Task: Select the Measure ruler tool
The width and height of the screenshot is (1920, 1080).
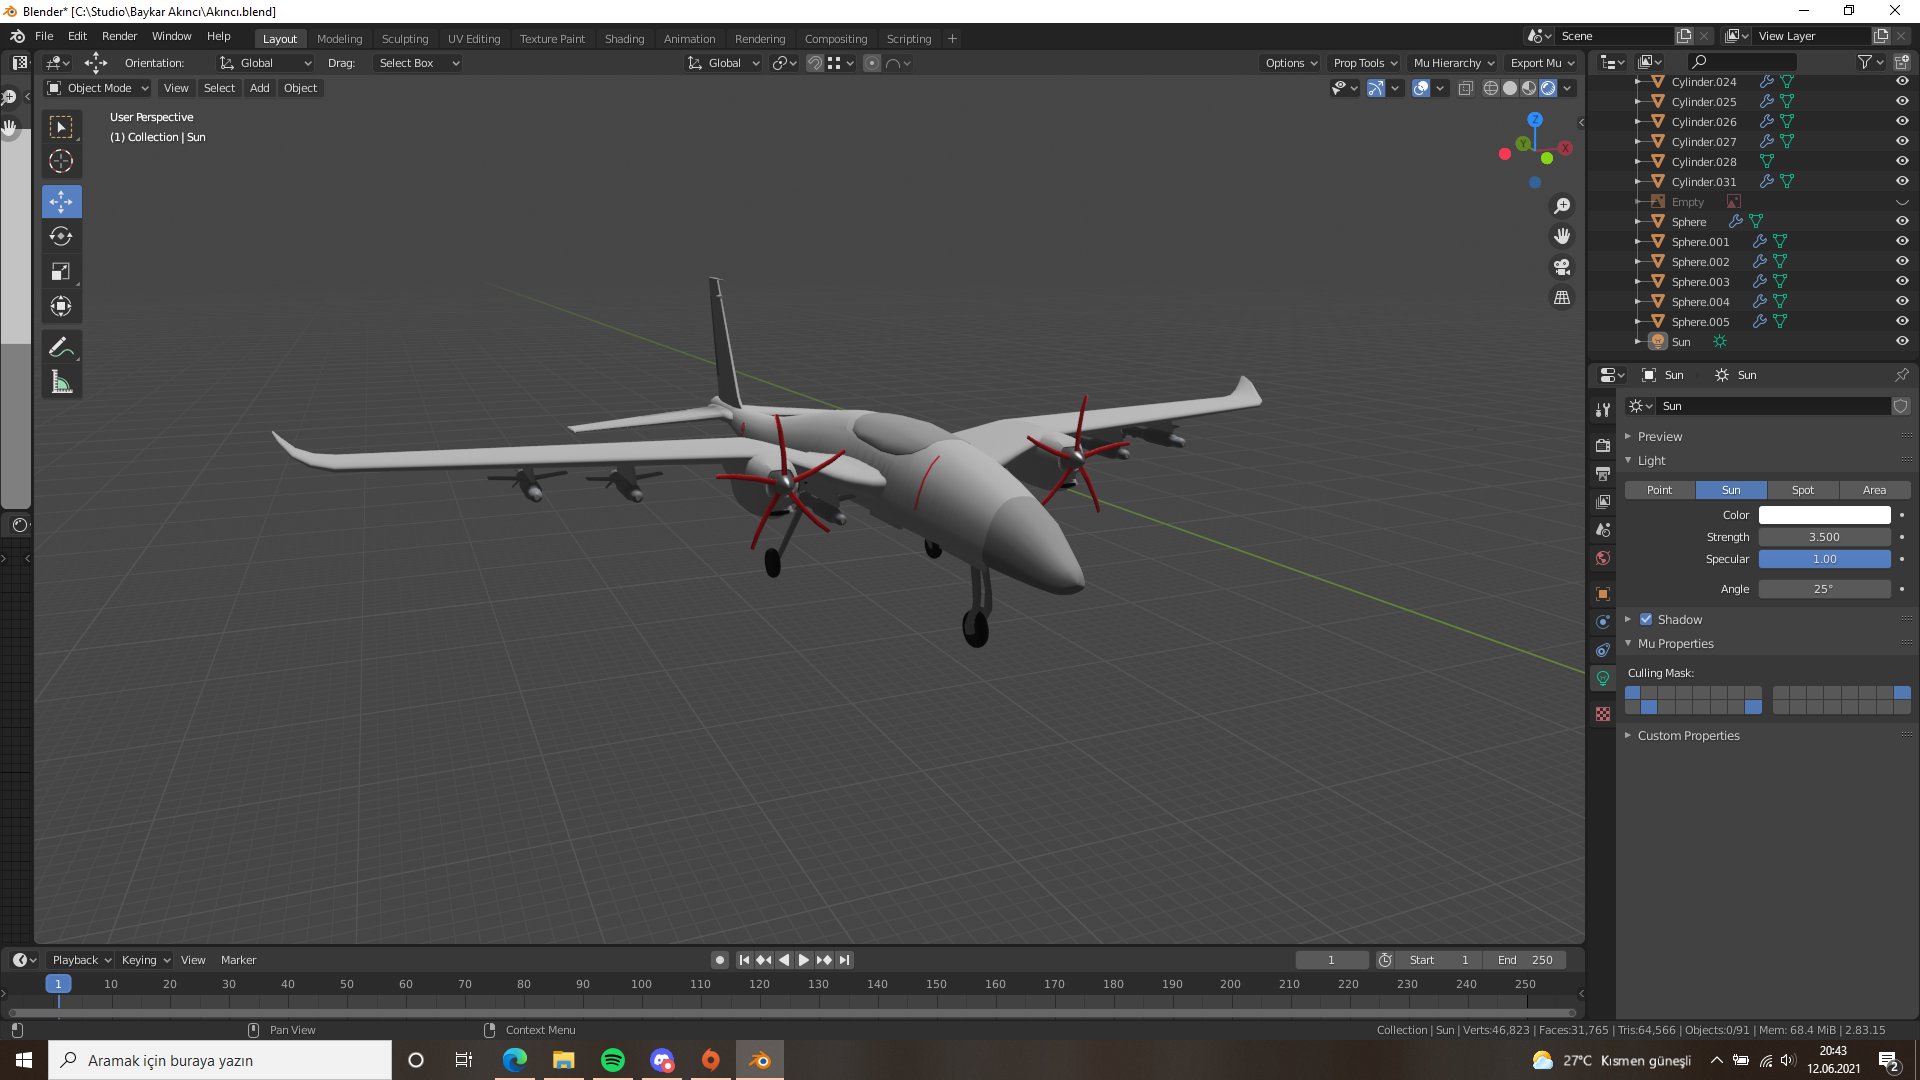Action: [61, 382]
